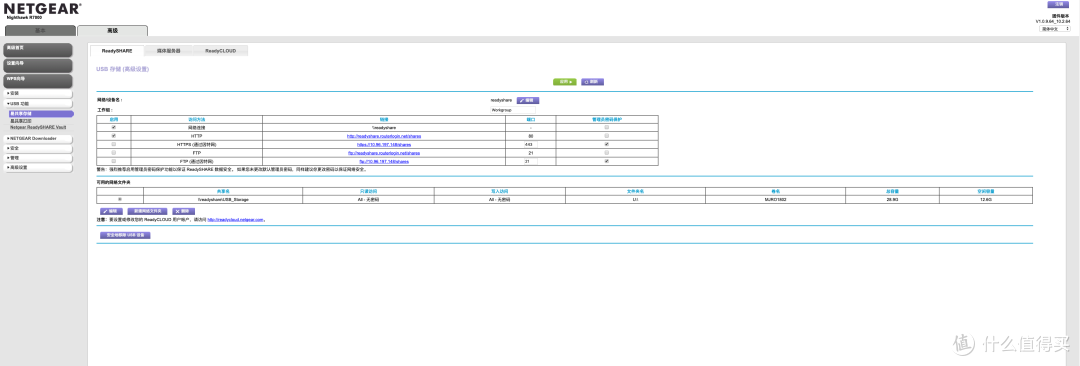The width and height of the screenshot is (1080, 366).
Task: Open the language selection dropdown
Action: 1055,29
